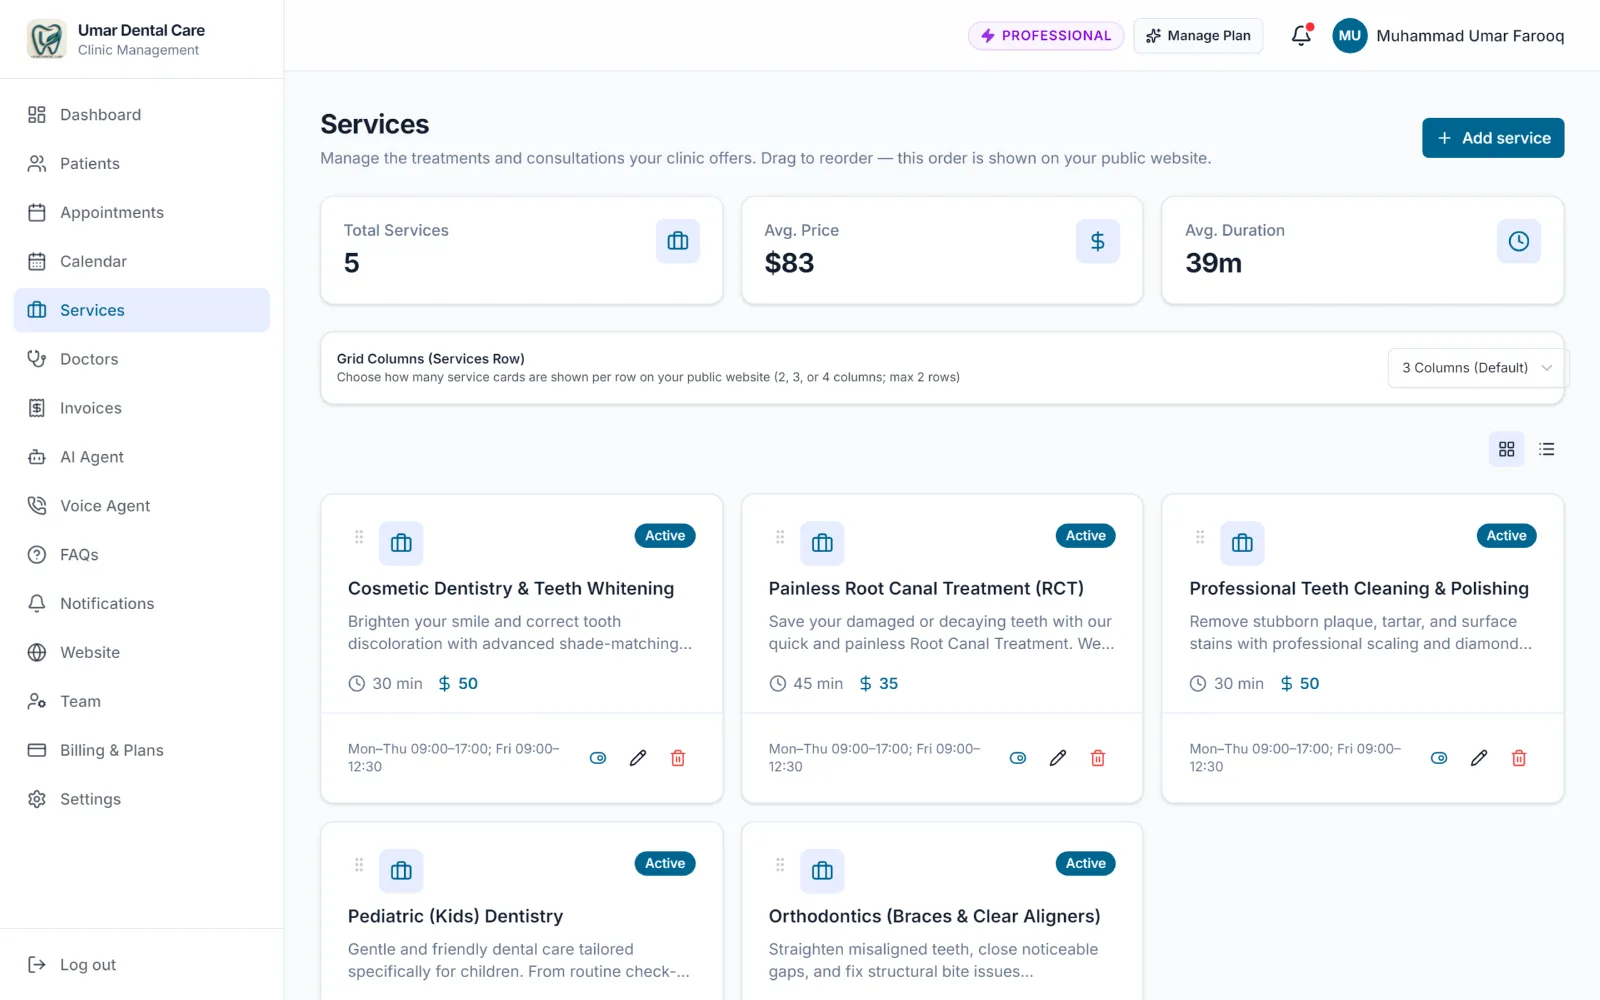Click Orthodontics (Braces & Clear Aligners) title
The height and width of the screenshot is (1000, 1600).
tap(934, 916)
